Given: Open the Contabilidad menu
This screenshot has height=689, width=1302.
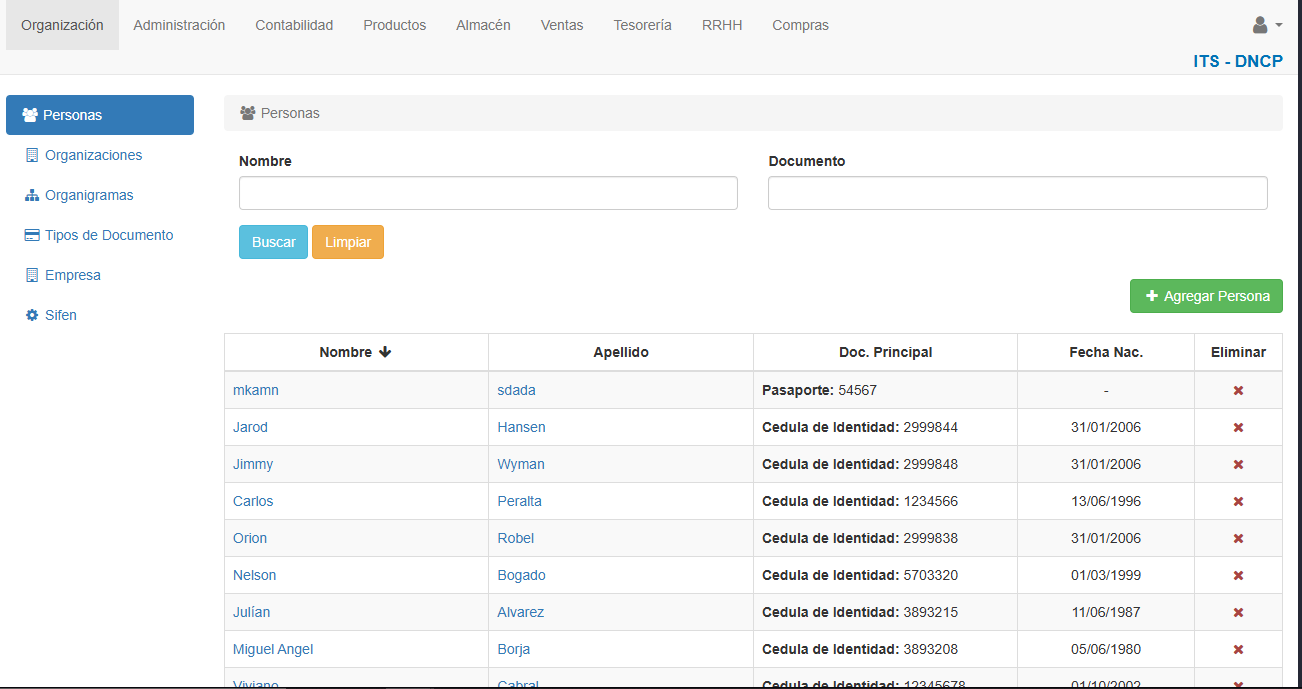Looking at the screenshot, I should pyautogui.click(x=294, y=25).
